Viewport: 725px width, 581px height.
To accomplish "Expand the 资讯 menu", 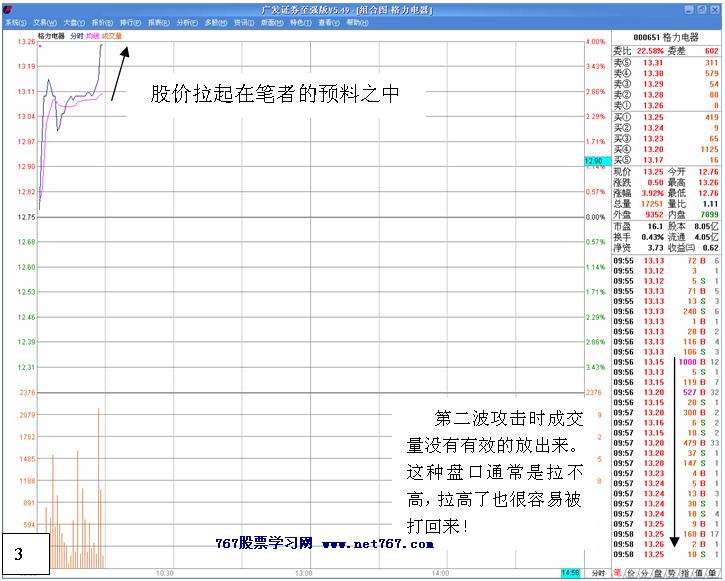I will click(243, 21).
